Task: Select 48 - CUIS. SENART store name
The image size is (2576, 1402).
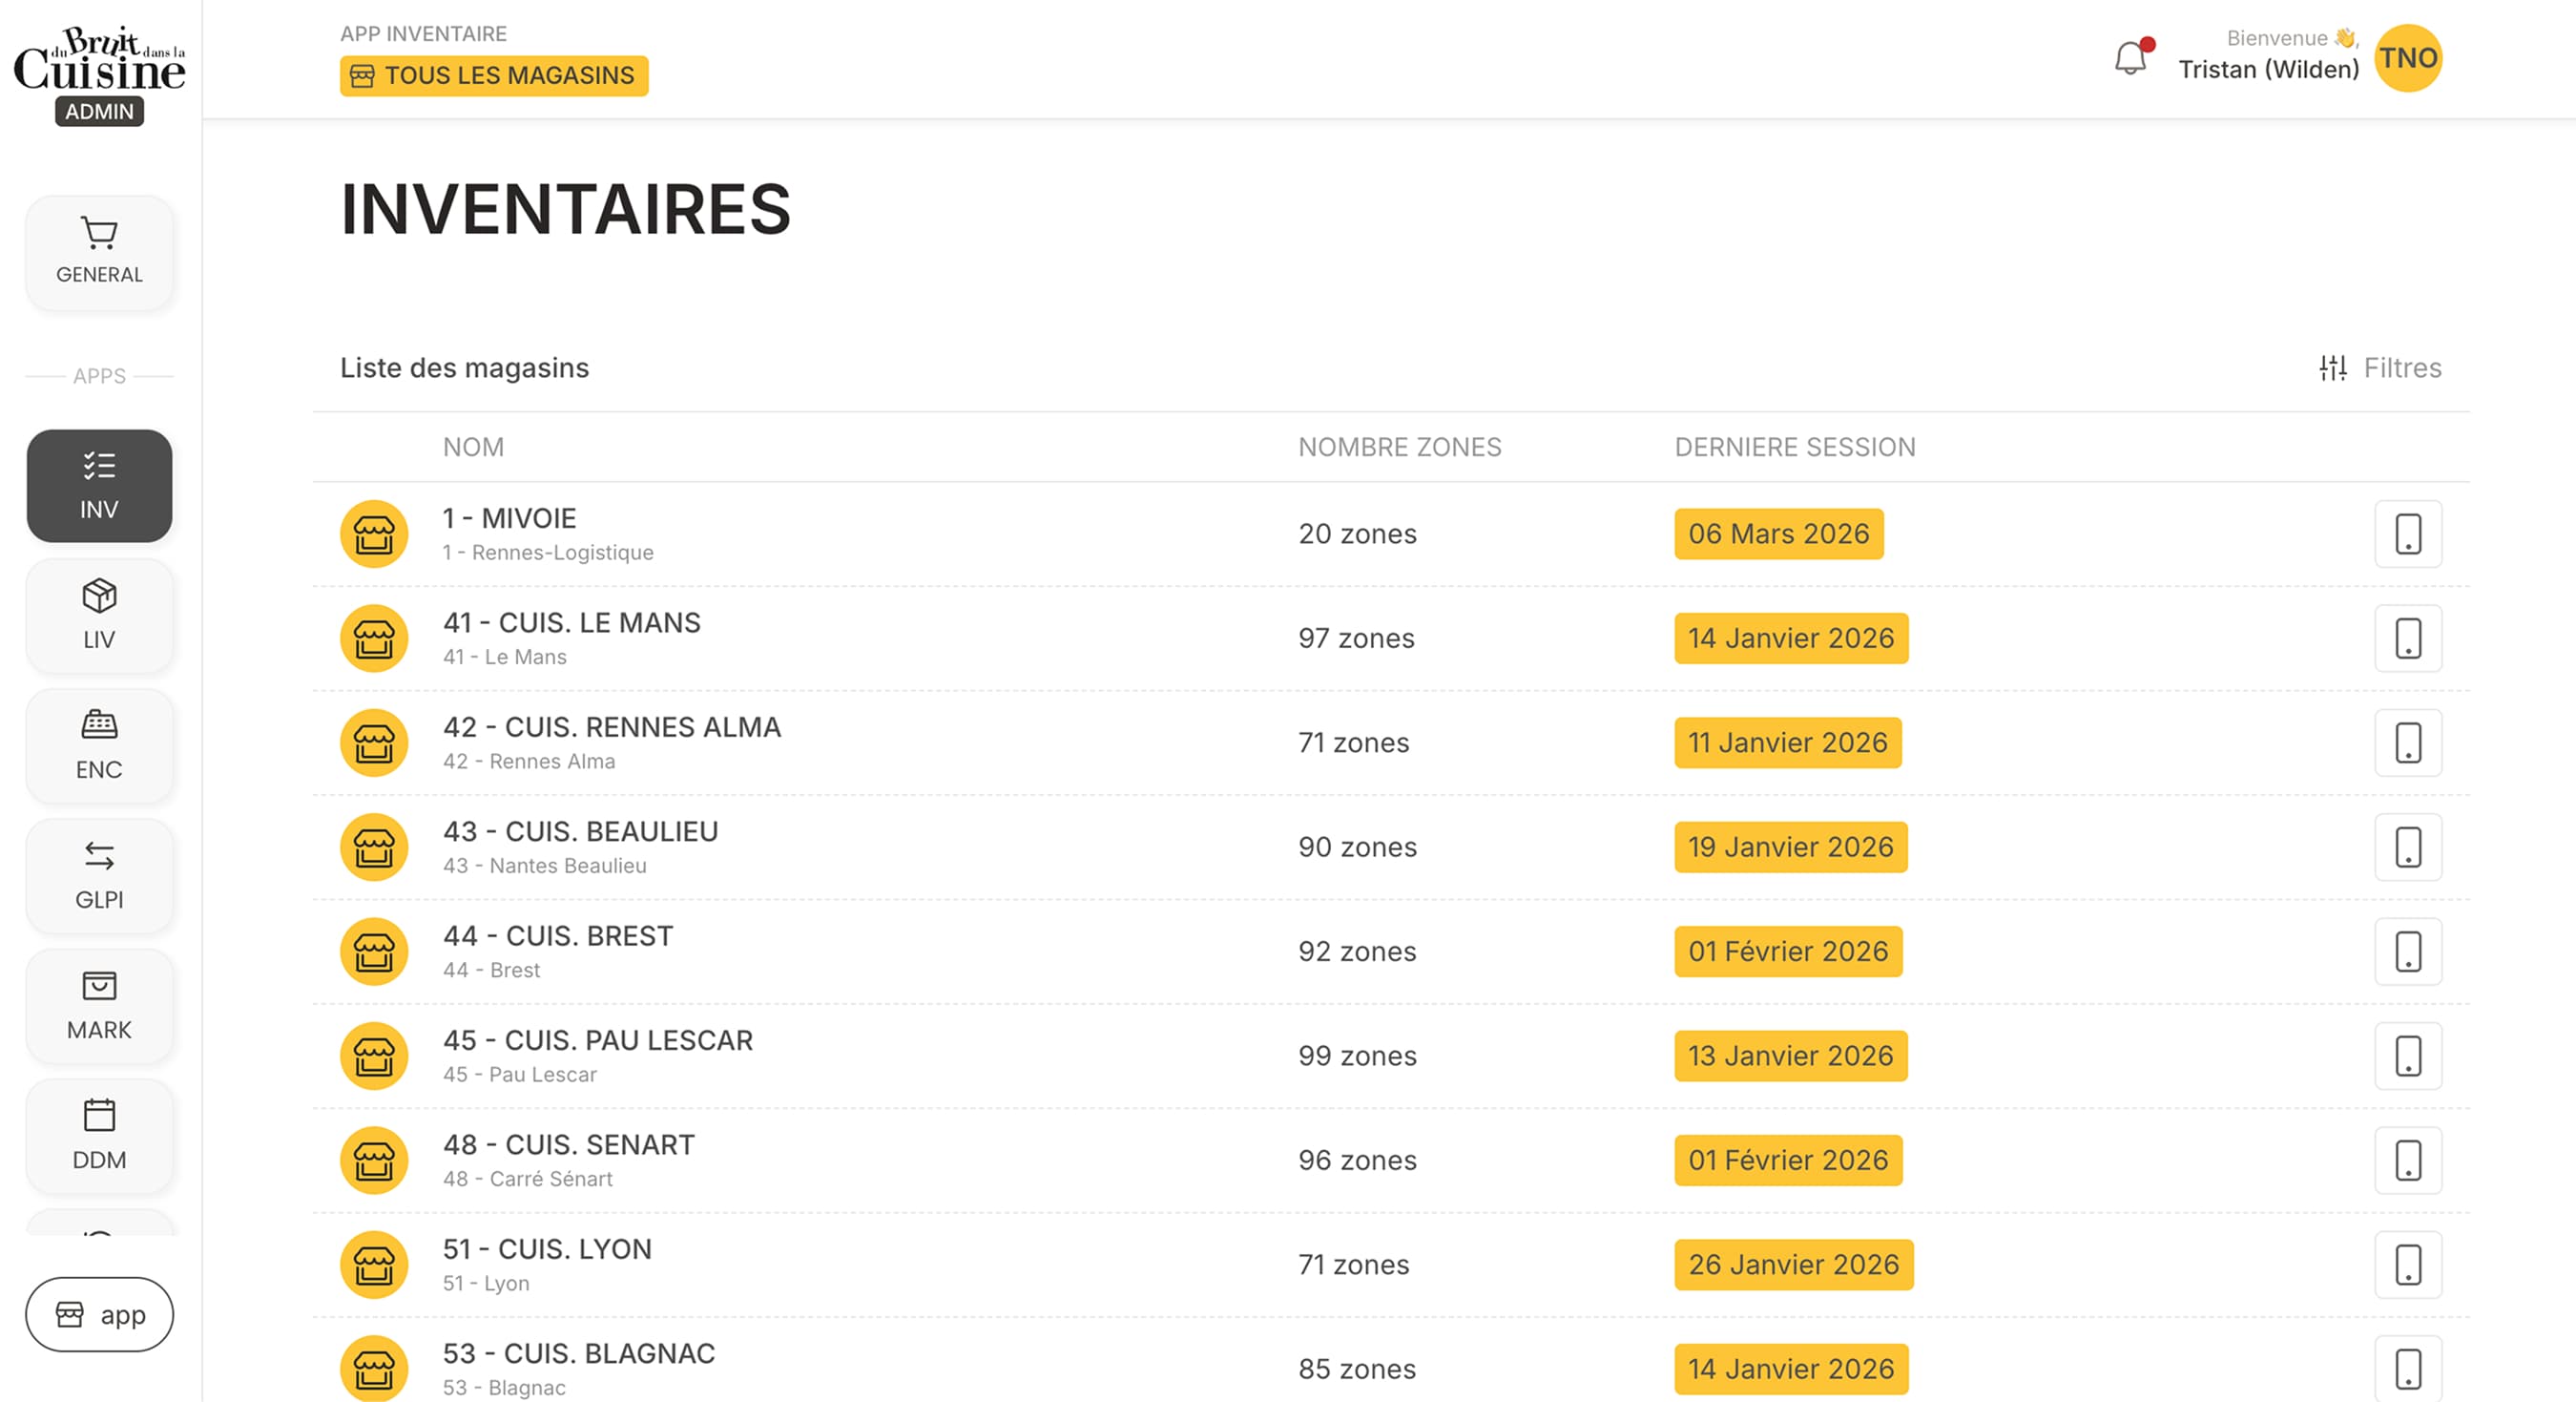Action: pyautogui.click(x=569, y=1145)
